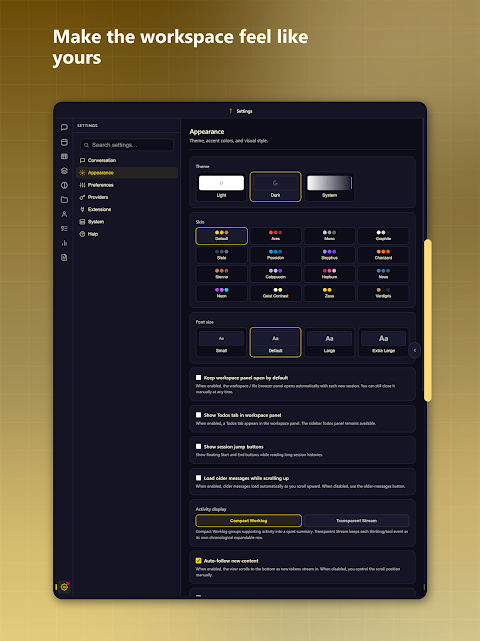Click the document page icon in left rail

(64, 258)
